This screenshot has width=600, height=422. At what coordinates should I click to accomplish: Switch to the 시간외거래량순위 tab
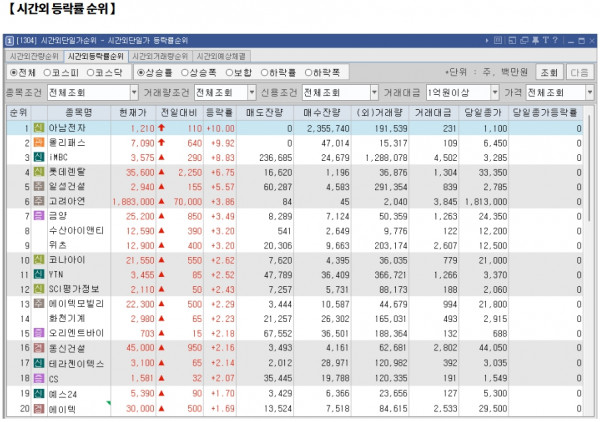tap(160, 56)
